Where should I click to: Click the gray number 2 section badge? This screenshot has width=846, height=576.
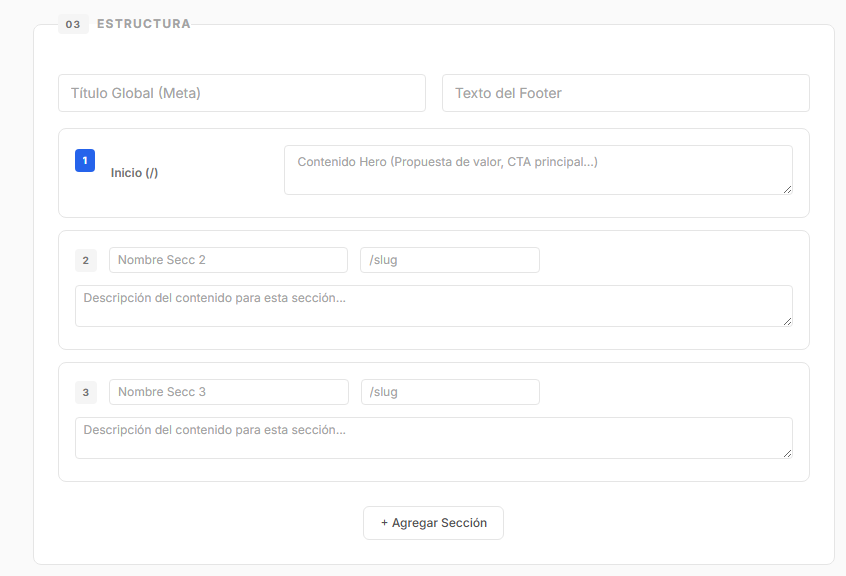tap(85, 261)
